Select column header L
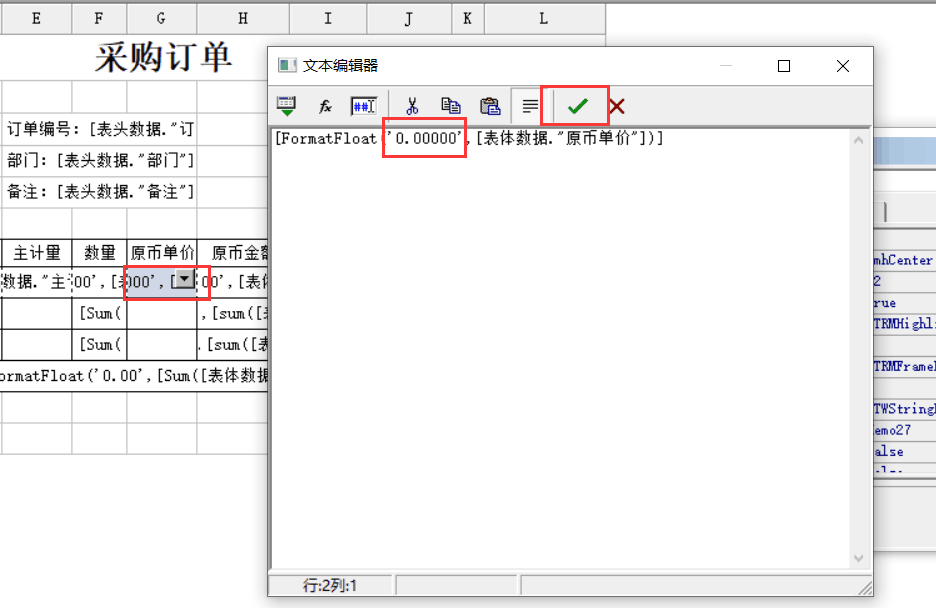Image resolution: width=936 pixels, height=608 pixels. pyautogui.click(x=543, y=18)
